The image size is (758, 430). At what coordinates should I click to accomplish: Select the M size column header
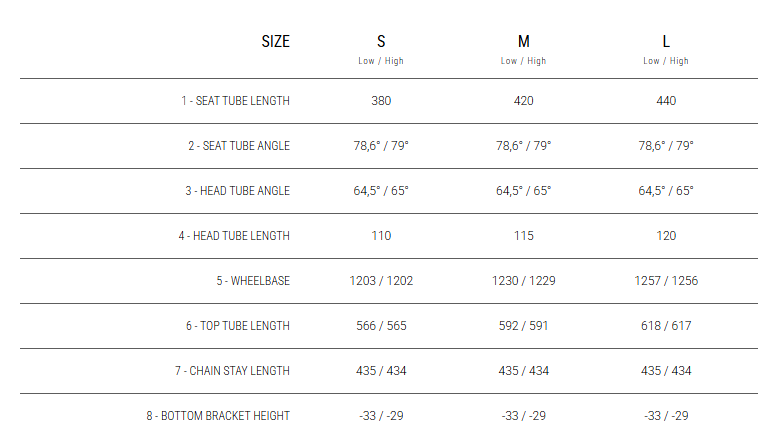523,42
